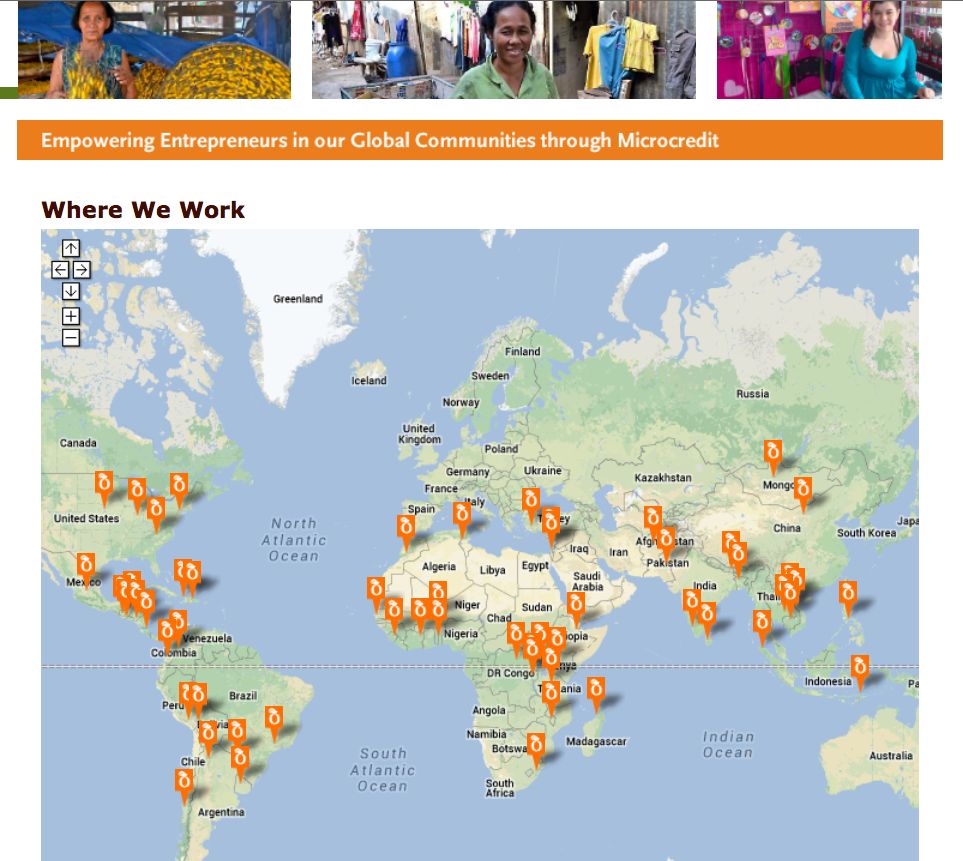Open the marker near the Philippines
The width and height of the screenshot is (963, 861).
click(x=847, y=595)
